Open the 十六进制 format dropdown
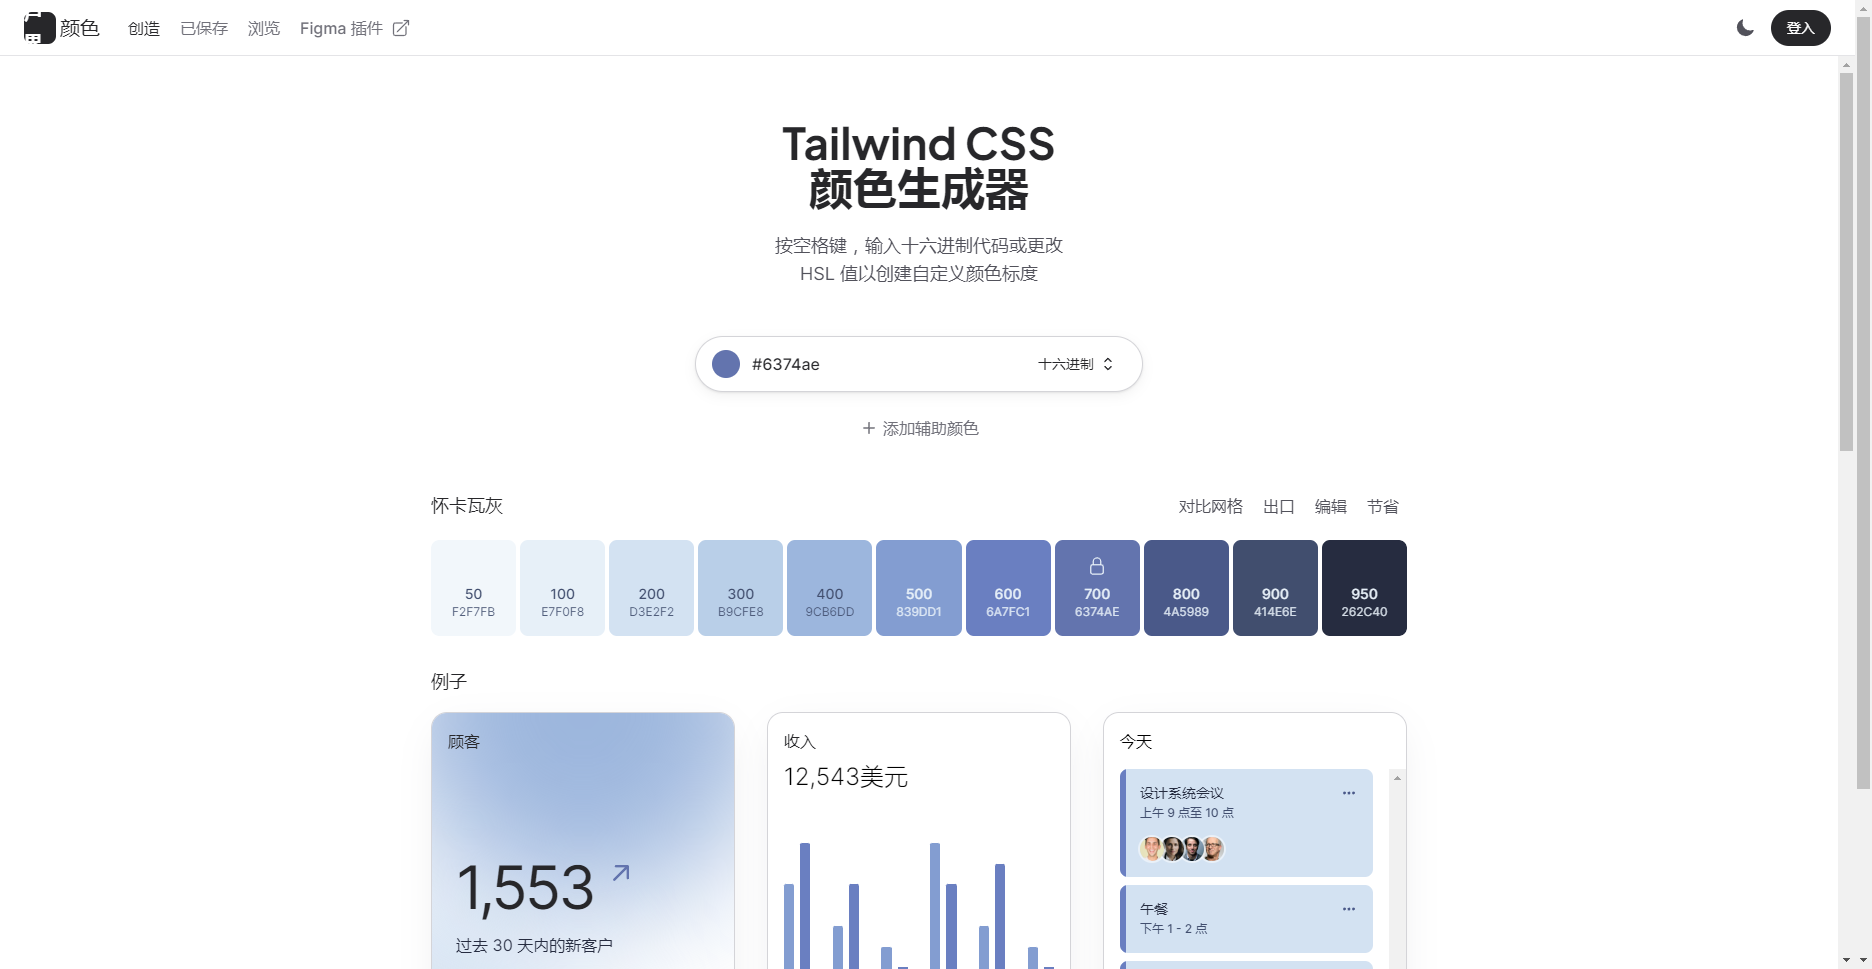This screenshot has width=1872, height=969. pyautogui.click(x=1076, y=364)
